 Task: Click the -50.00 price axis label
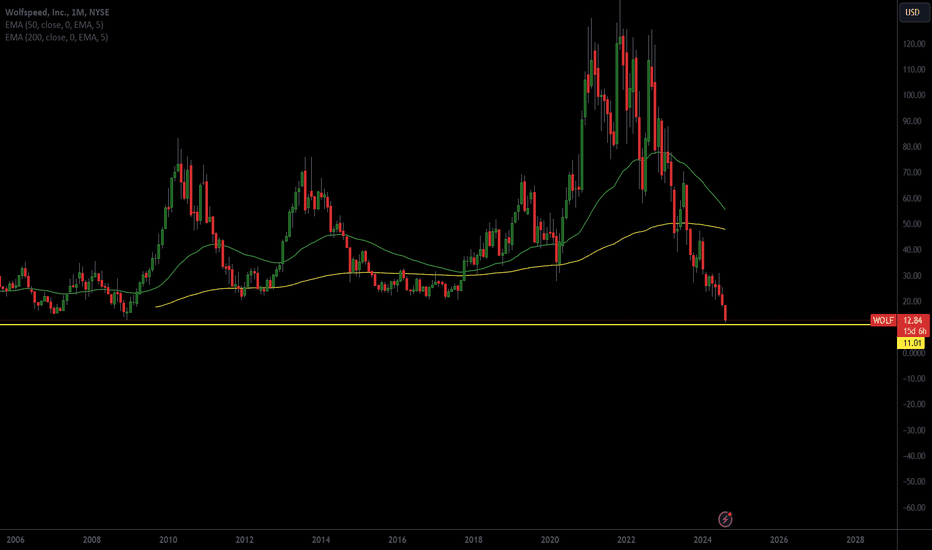click(914, 482)
